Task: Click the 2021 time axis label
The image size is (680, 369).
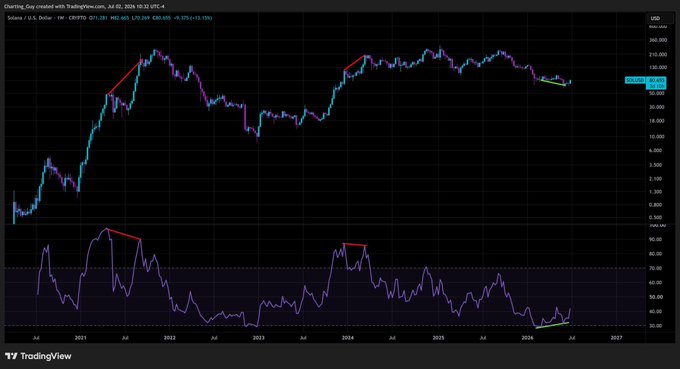Action: tap(80, 338)
